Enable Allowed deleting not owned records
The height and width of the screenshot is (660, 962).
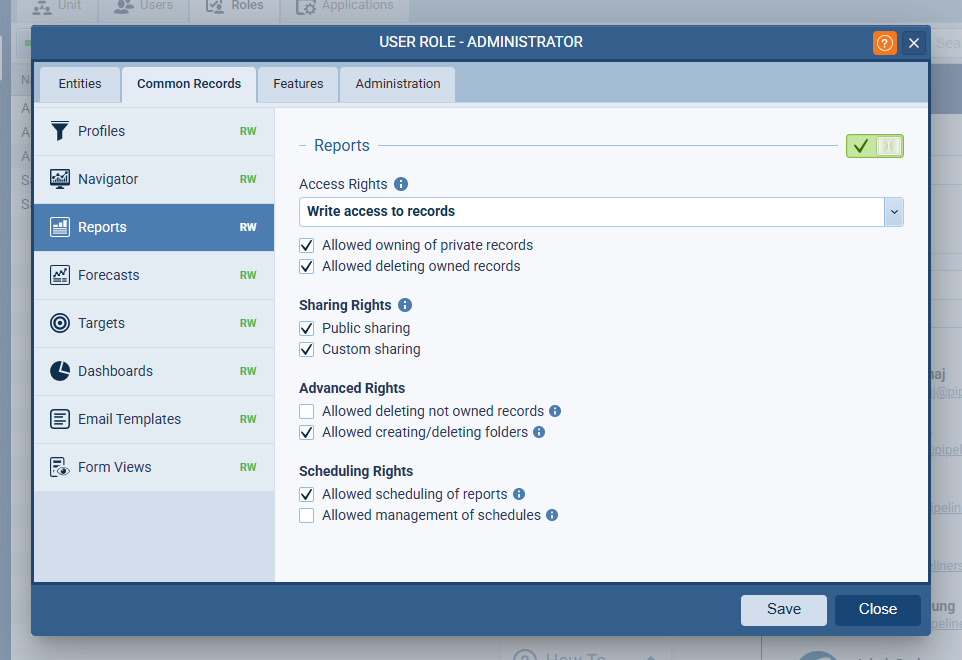[307, 411]
